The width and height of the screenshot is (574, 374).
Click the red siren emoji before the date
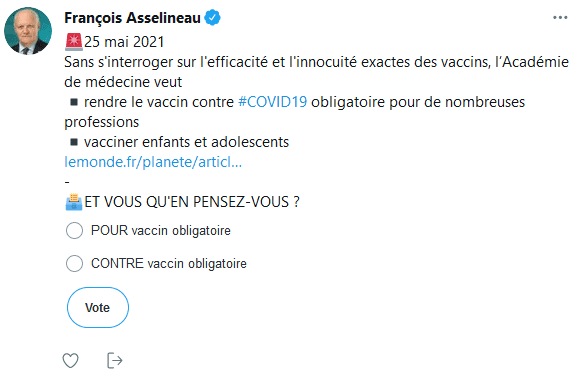[74, 42]
